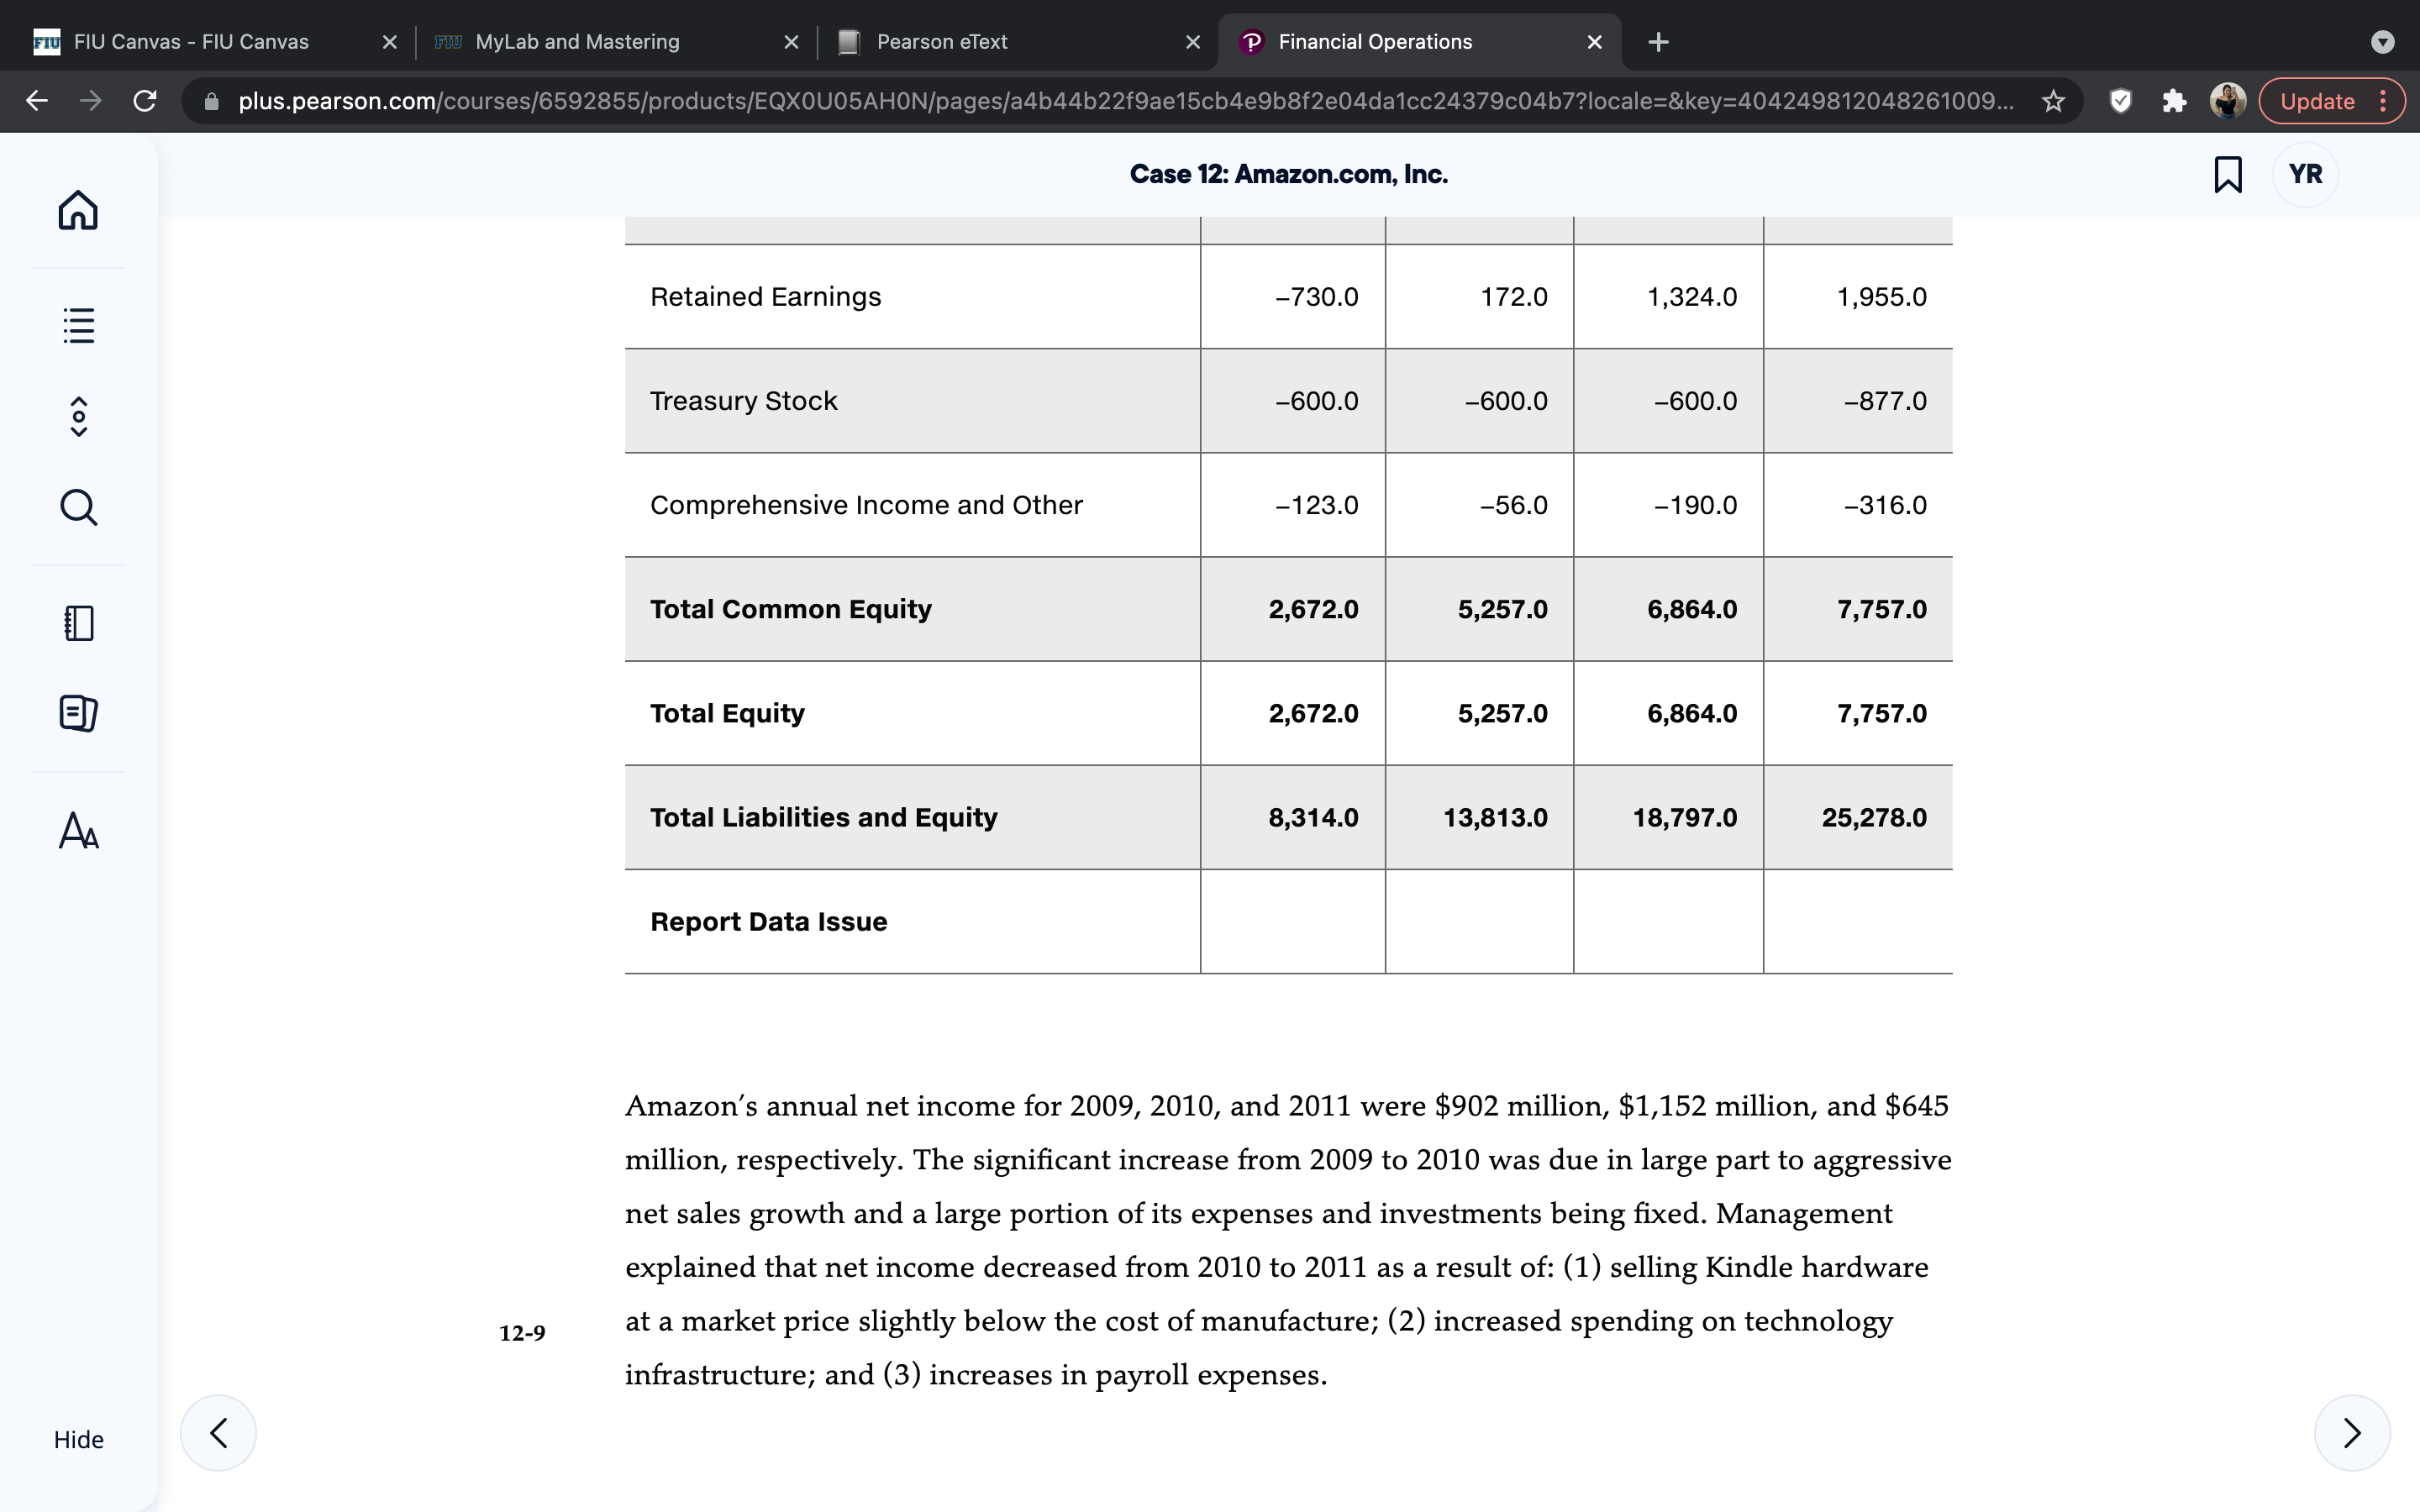The height and width of the screenshot is (1512, 2420).
Task: Open the search magnifier in sidebar
Action: (x=78, y=507)
